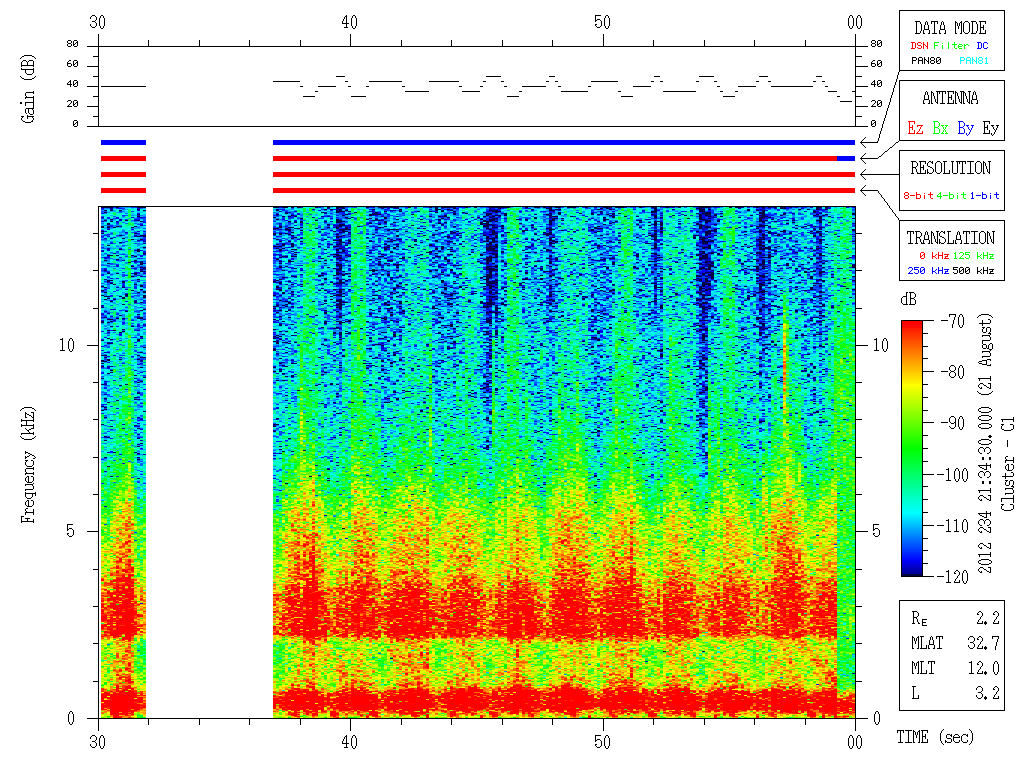Click the 50 label on top time axis

point(602,22)
